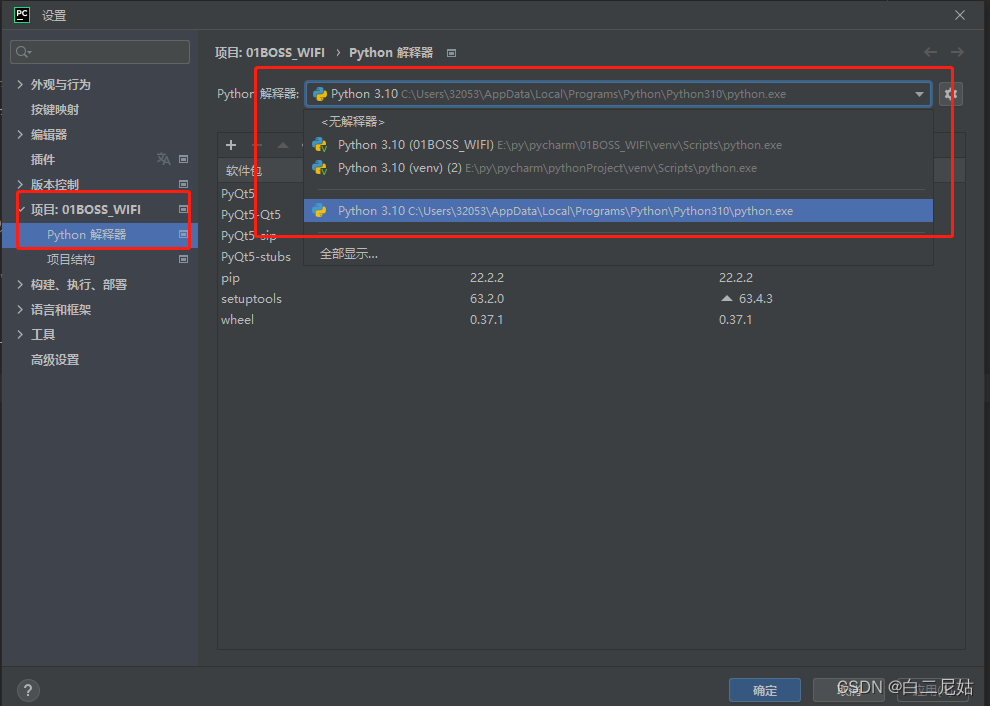Select the pip package row

coord(591,278)
